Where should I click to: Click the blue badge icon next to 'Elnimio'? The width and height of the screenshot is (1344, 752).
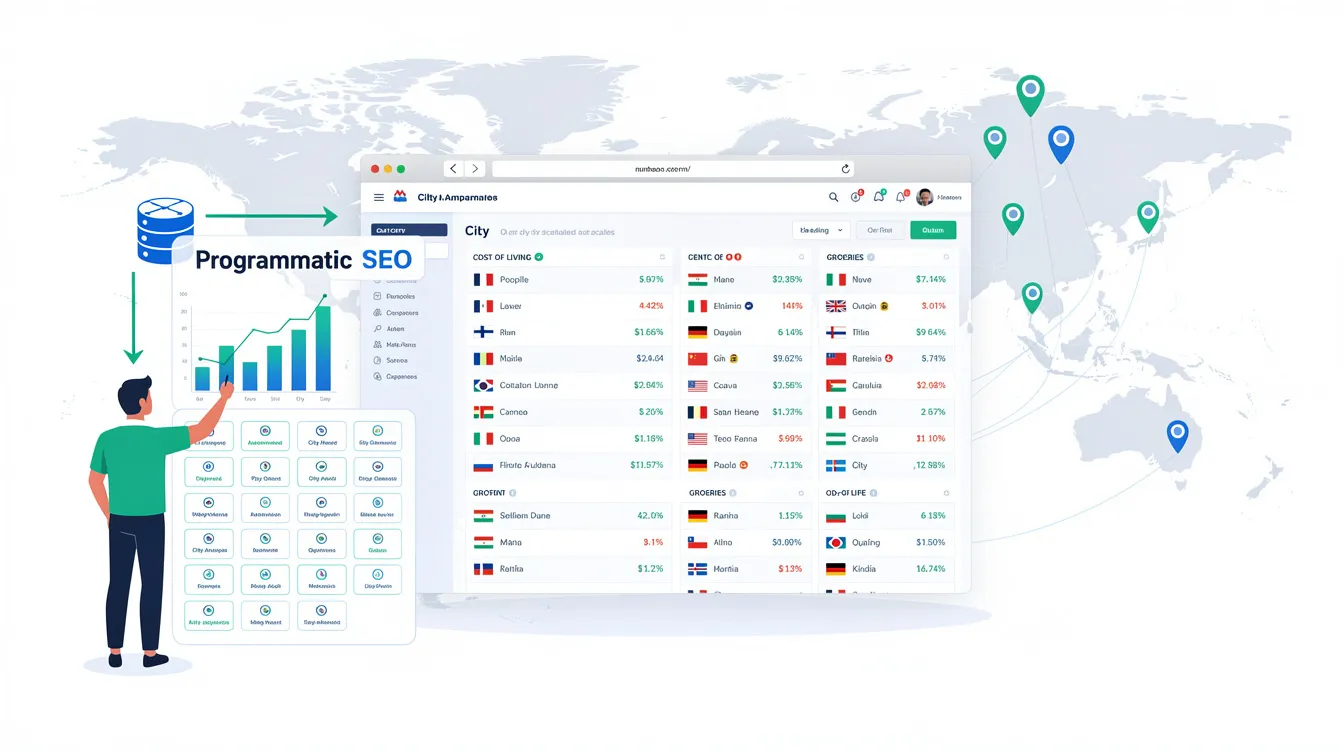click(749, 306)
